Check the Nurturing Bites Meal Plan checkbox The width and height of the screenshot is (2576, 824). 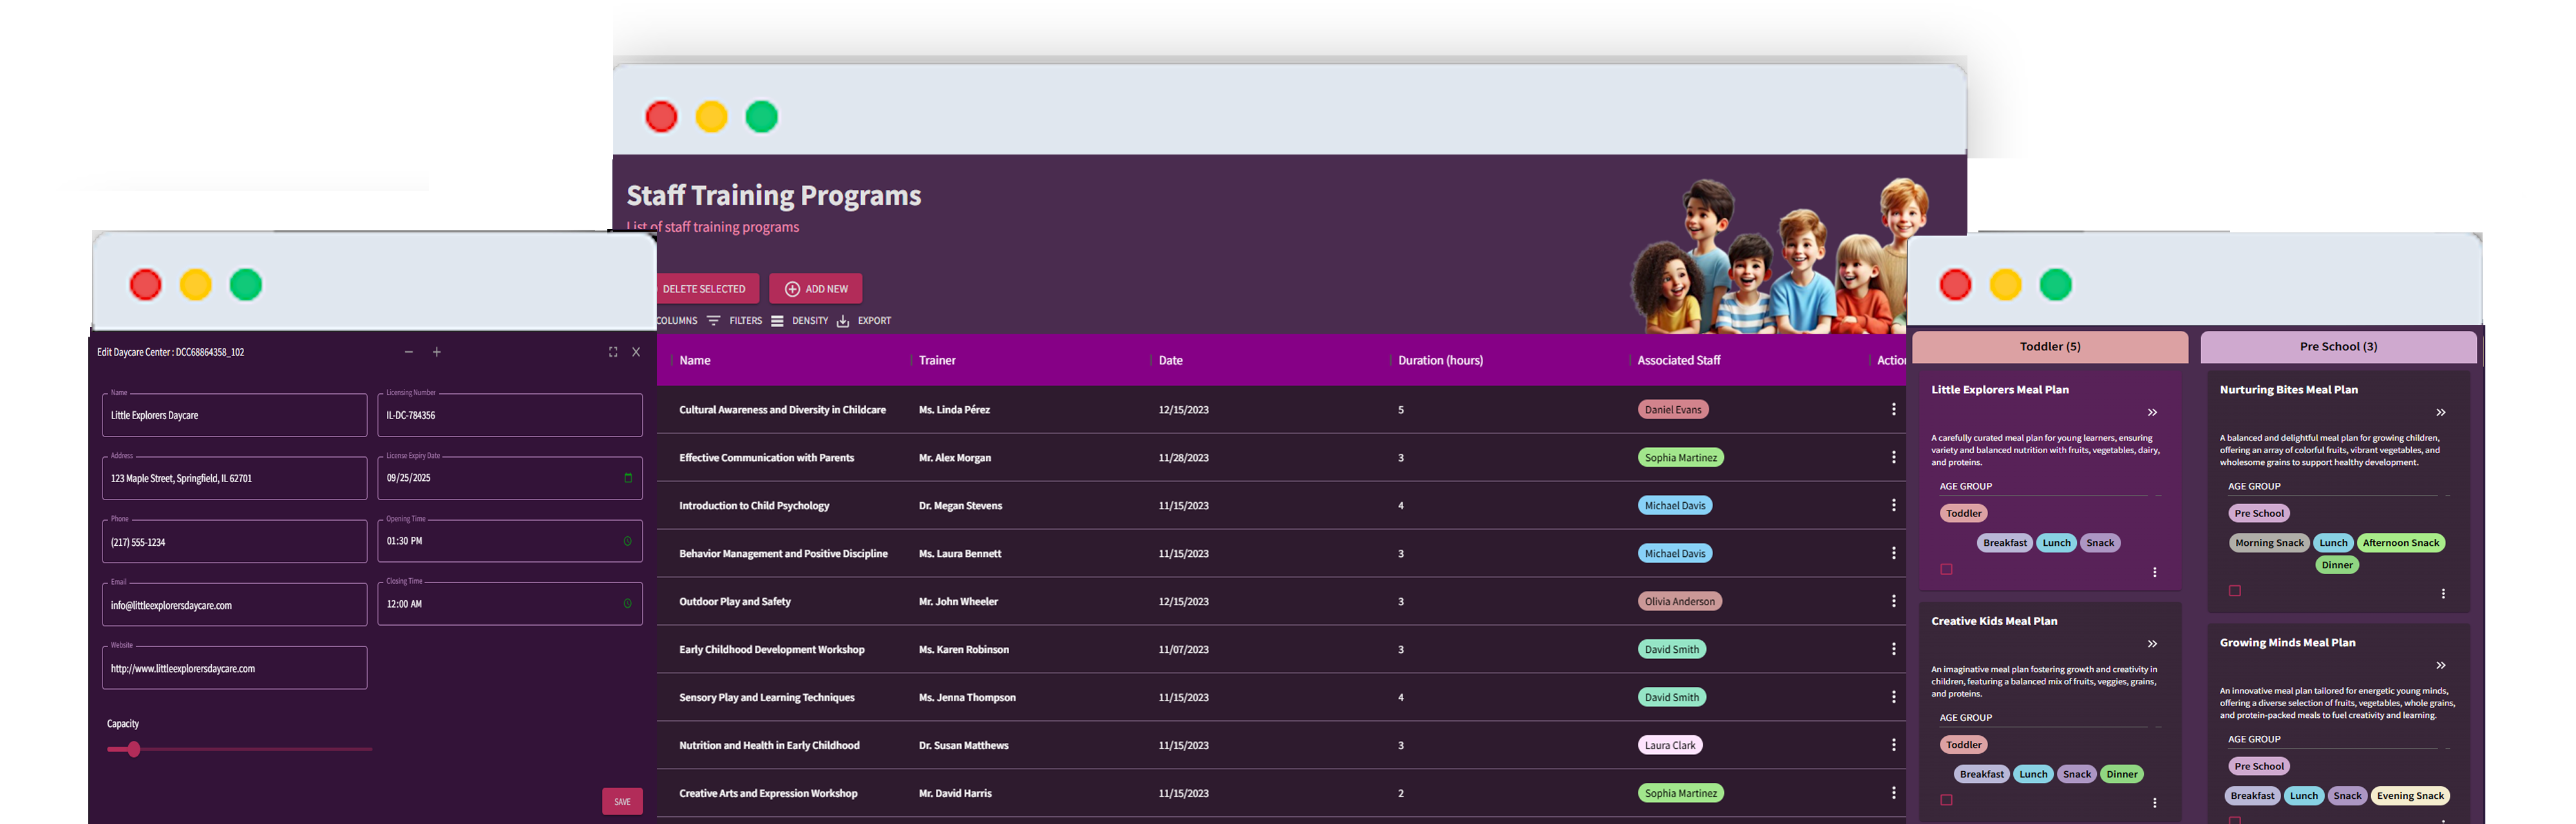(2234, 591)
